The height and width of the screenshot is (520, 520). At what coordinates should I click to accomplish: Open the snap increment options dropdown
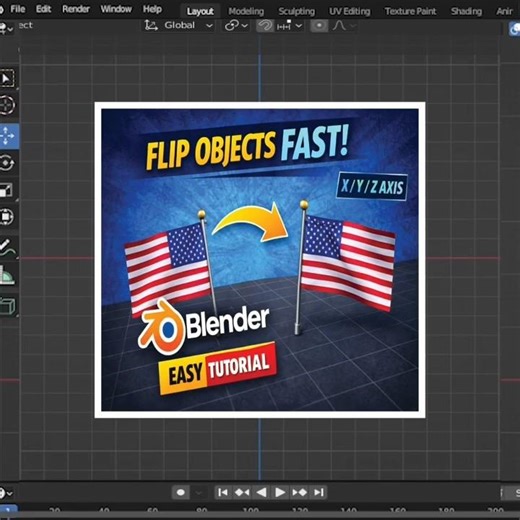pos(289,26)
